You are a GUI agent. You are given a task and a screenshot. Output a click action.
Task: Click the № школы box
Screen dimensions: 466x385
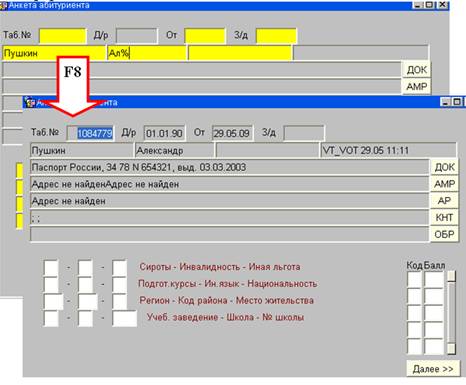point(124,318)
